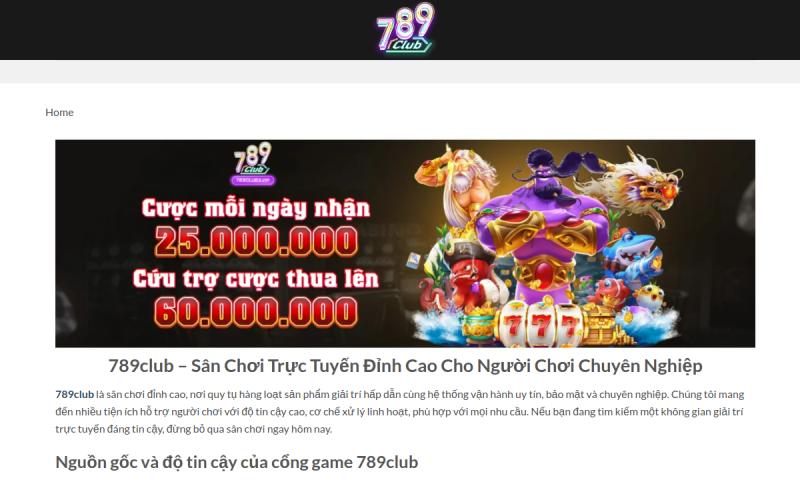The height and width of the screenshot is (480, 800).
Task: Click the gray navigation strip below header
Action: pyautogui.click(x=400, y=71)
